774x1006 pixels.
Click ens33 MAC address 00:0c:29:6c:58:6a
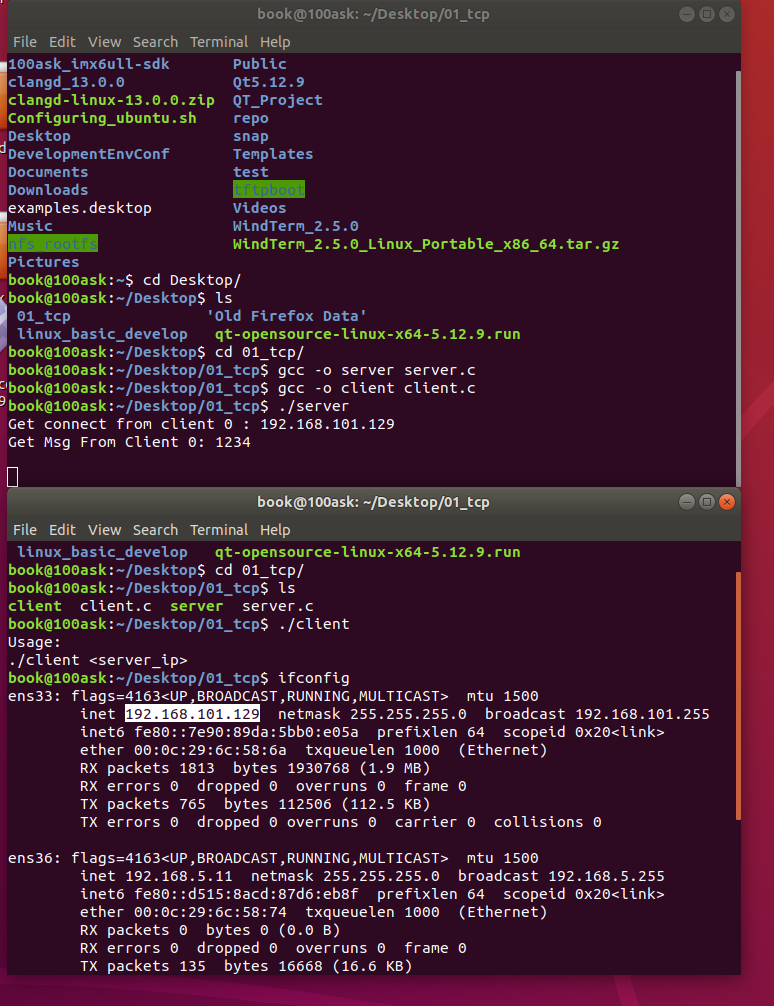[x=211, y=750]
